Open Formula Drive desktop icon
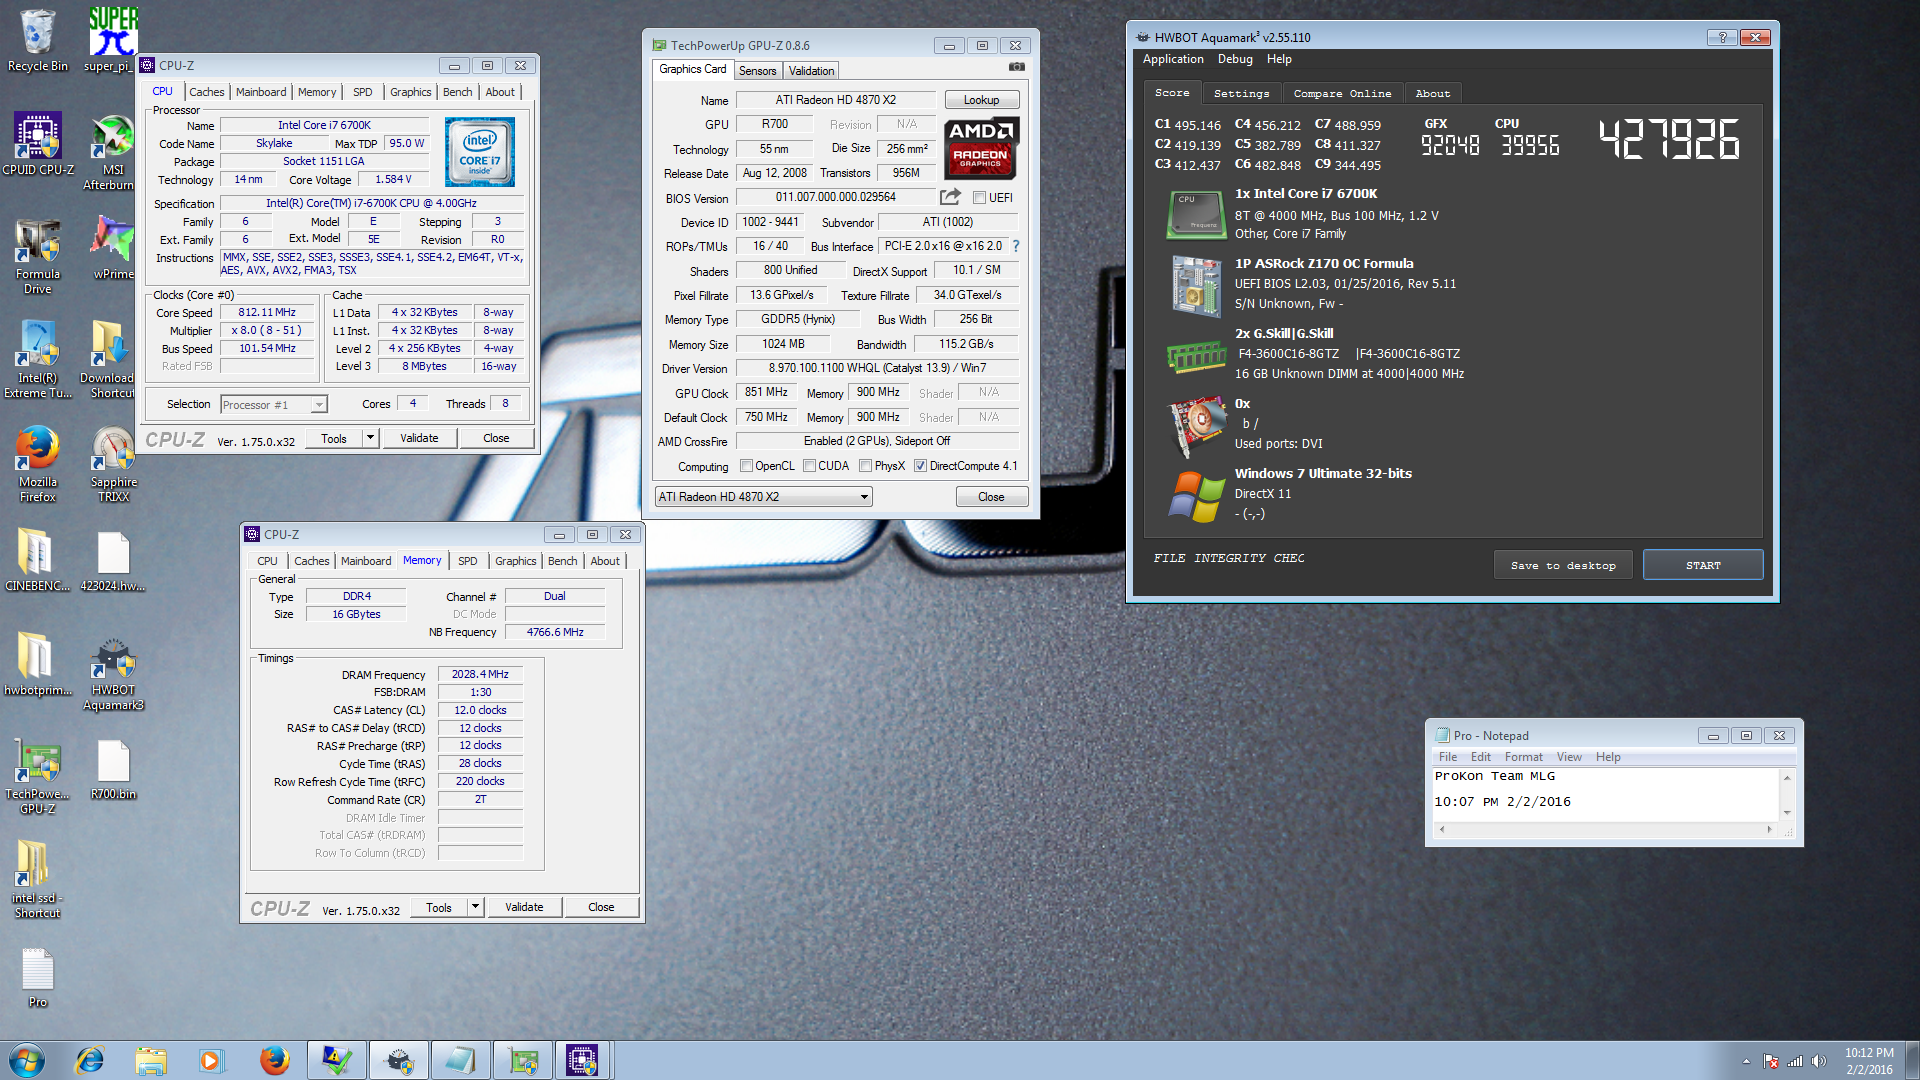This screenshot has height=1080, width=1920. click(x=37, y=256)
